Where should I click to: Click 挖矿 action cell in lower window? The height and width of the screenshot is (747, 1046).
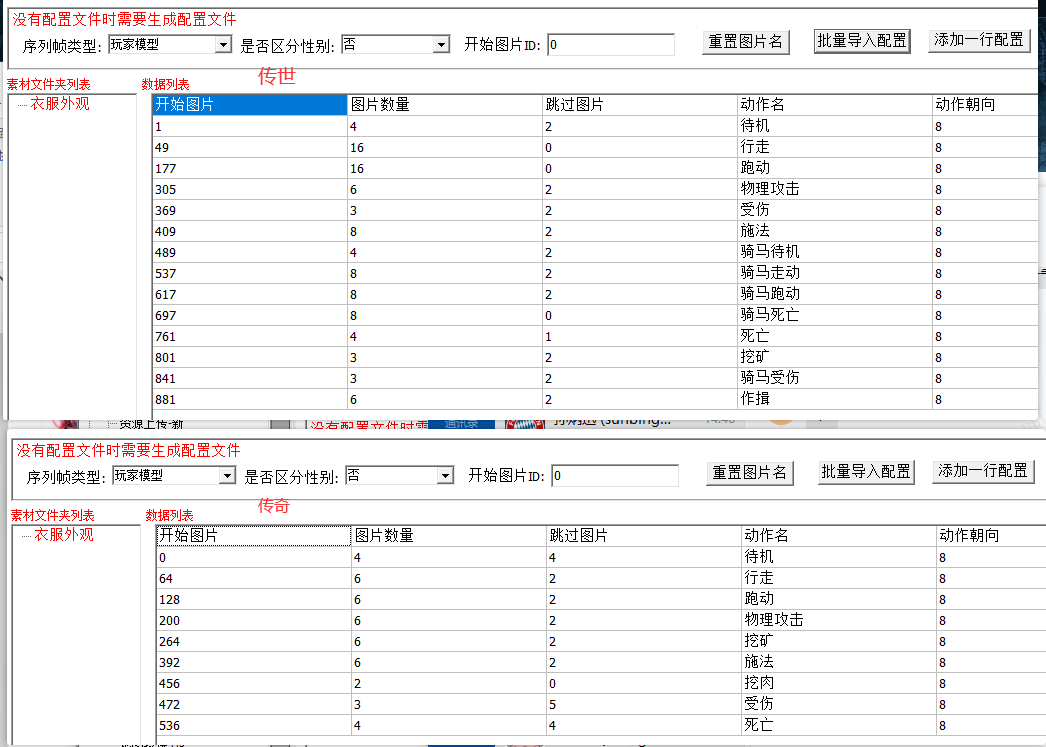pos(839,641)
